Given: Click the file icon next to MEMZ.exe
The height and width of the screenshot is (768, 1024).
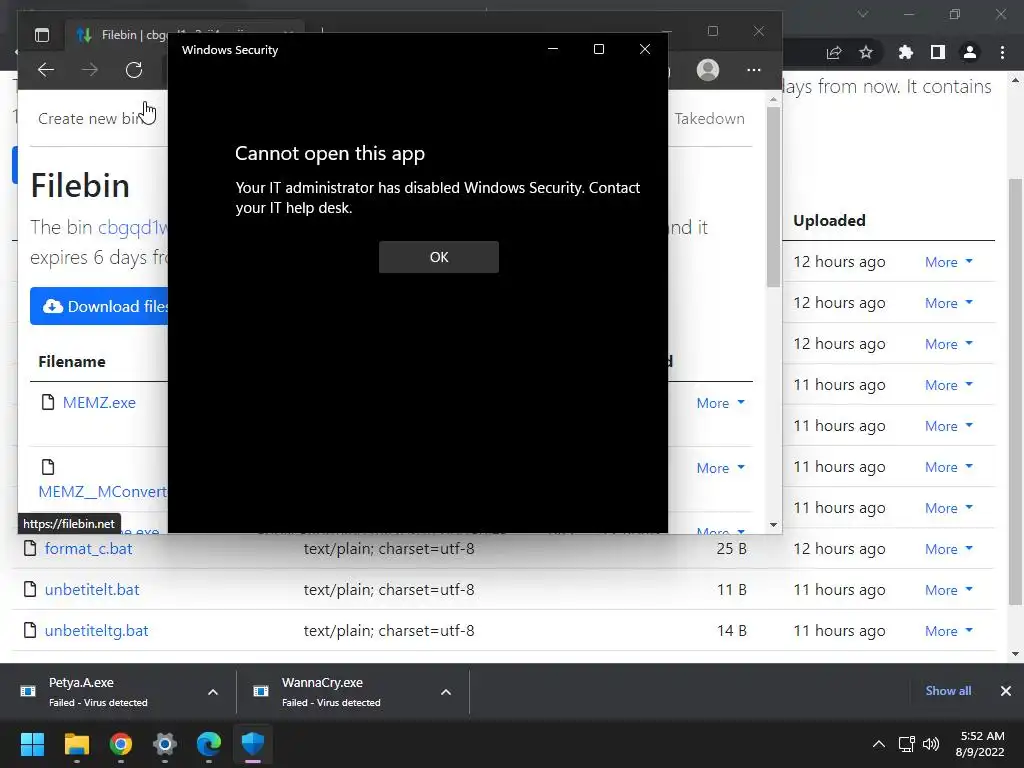Looking at the screenshot, I should 48,402.
